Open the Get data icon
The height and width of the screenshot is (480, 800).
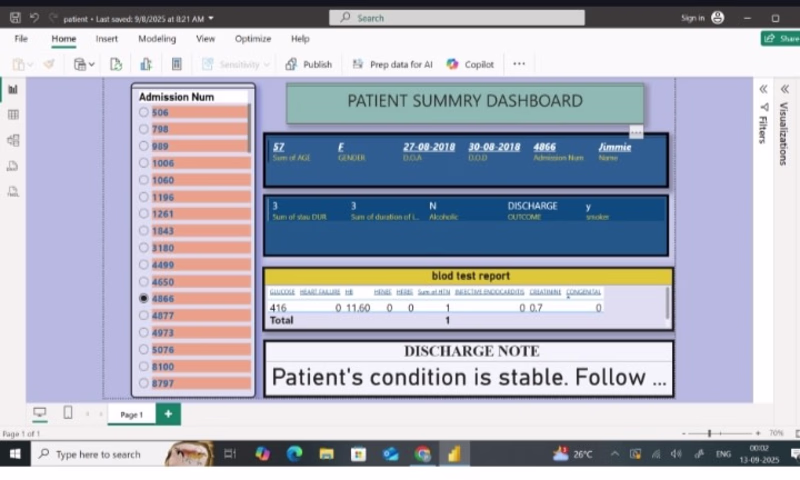tap(80, 64)
